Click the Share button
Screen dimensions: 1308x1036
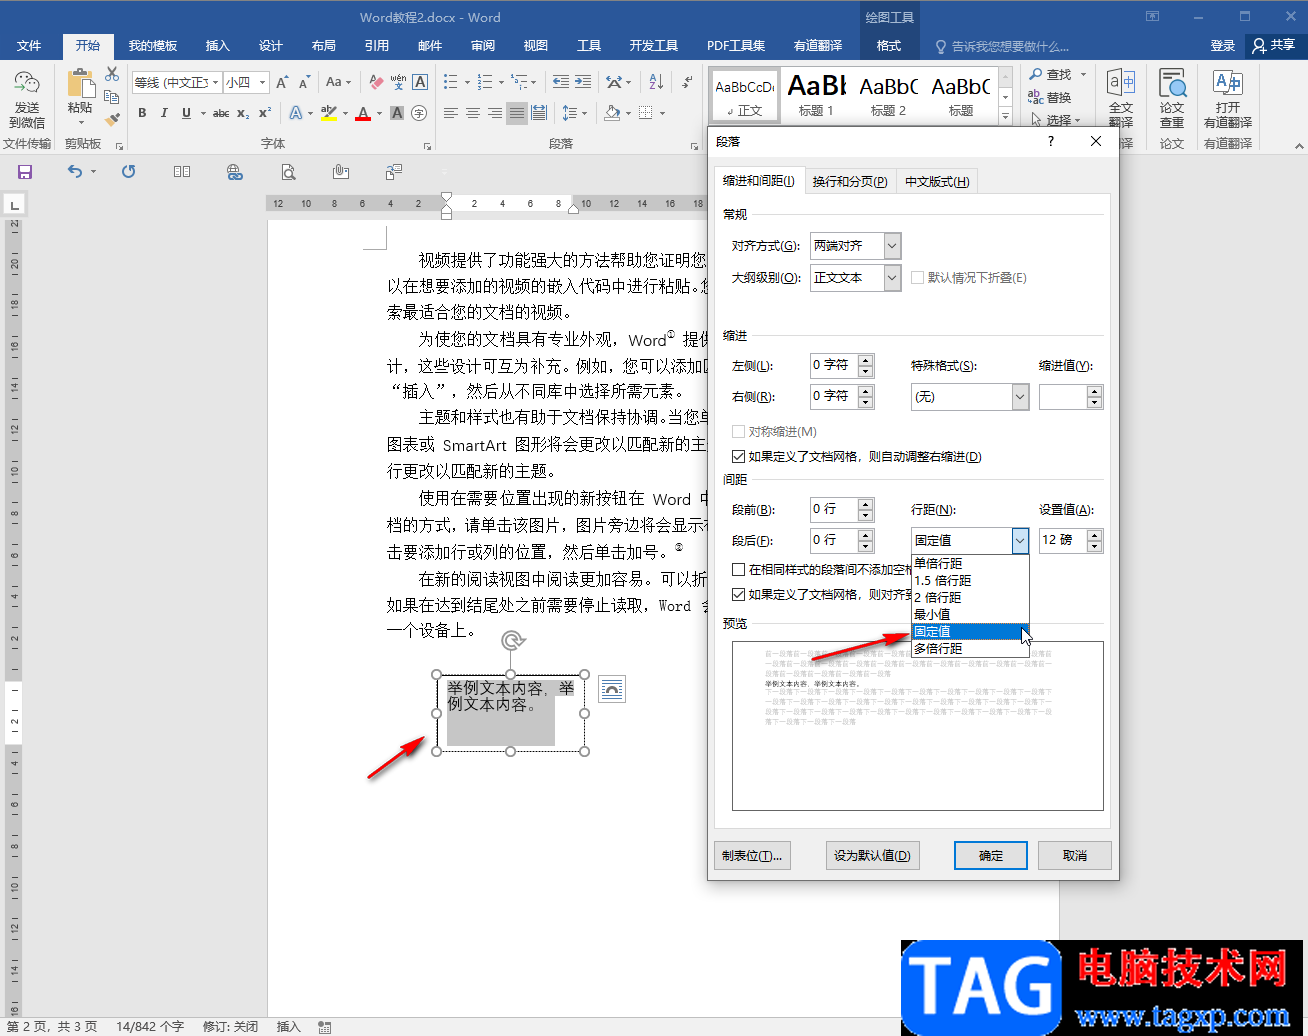[x=1273, y=46]
